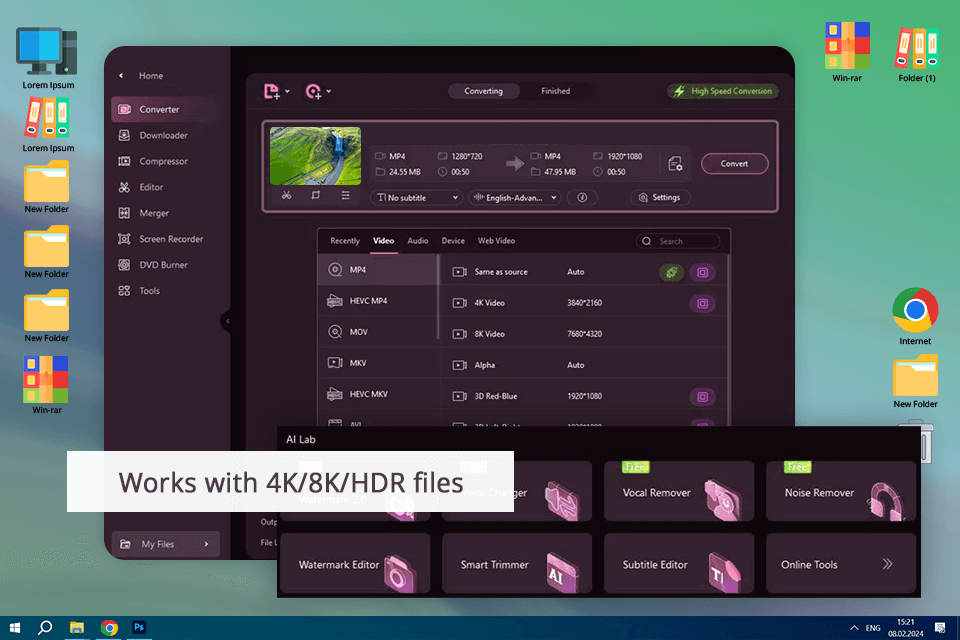Expand the My Files entry
The width and height of the screenshot is (960, 640).
[x=165, y=544]
